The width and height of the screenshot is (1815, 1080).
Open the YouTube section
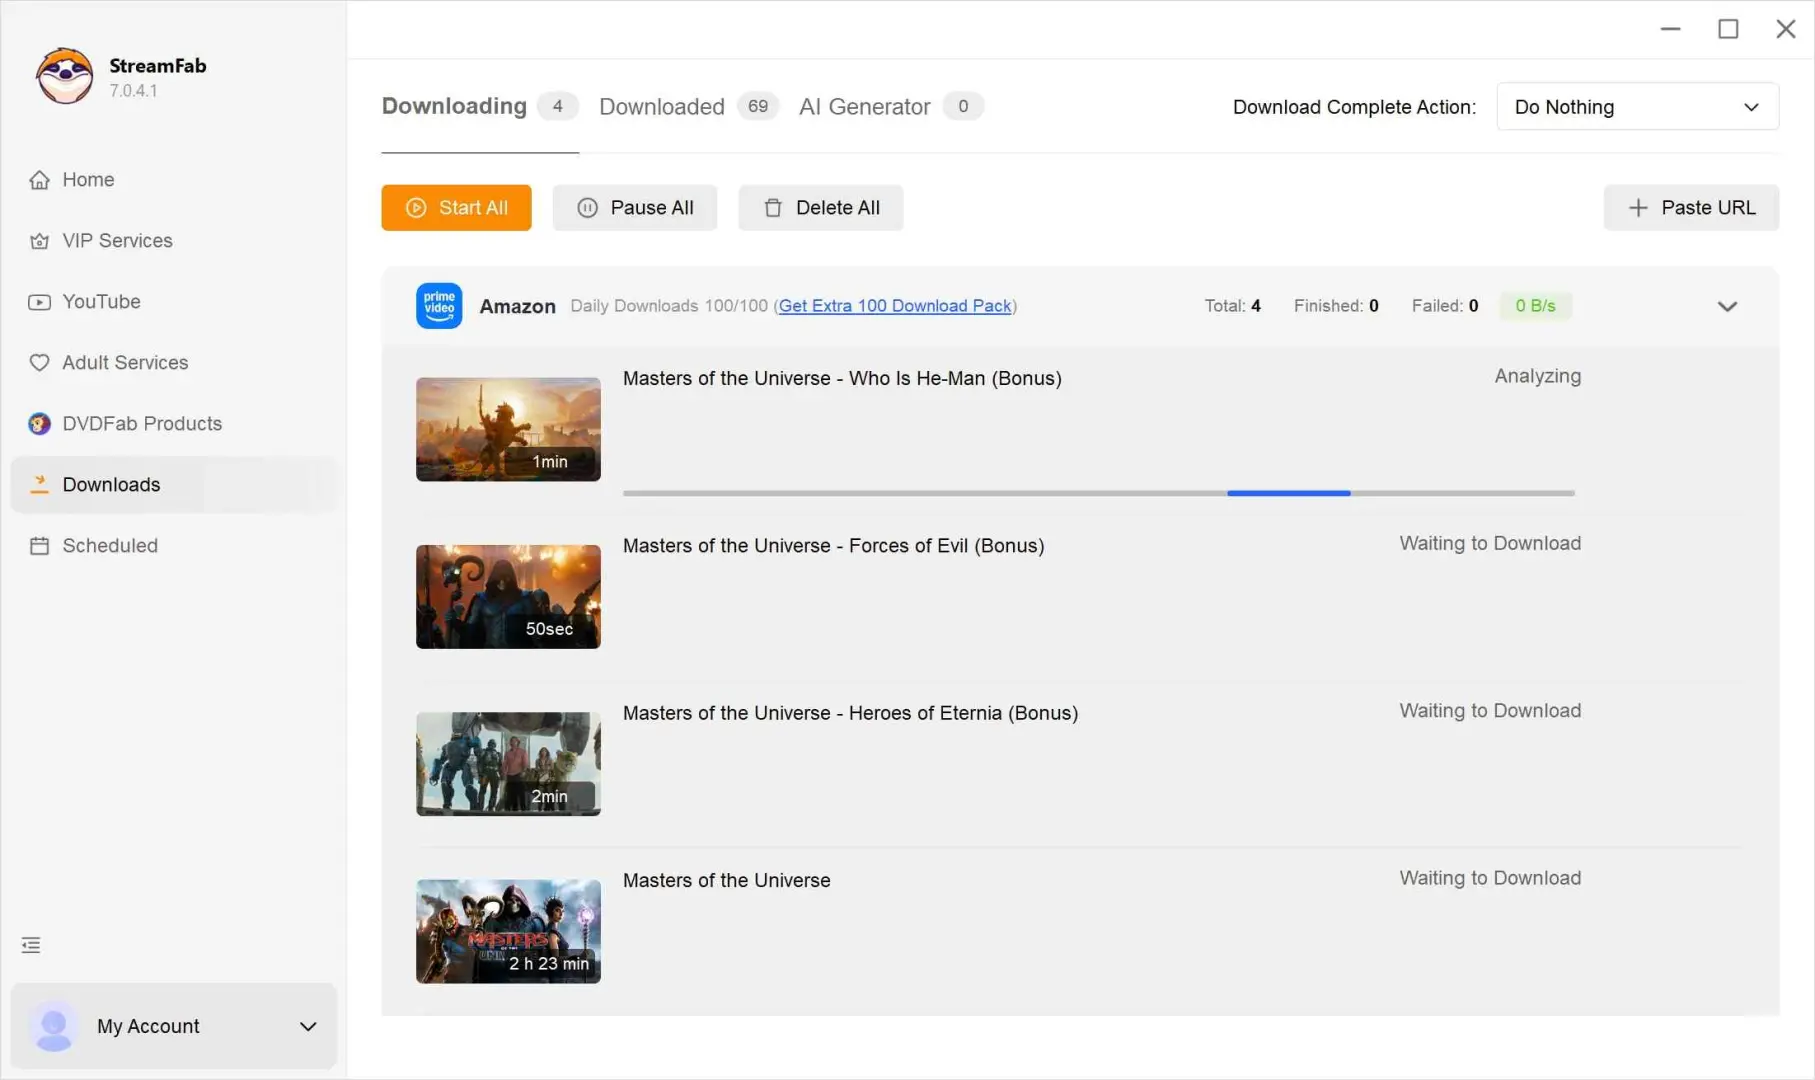(174, 302)
